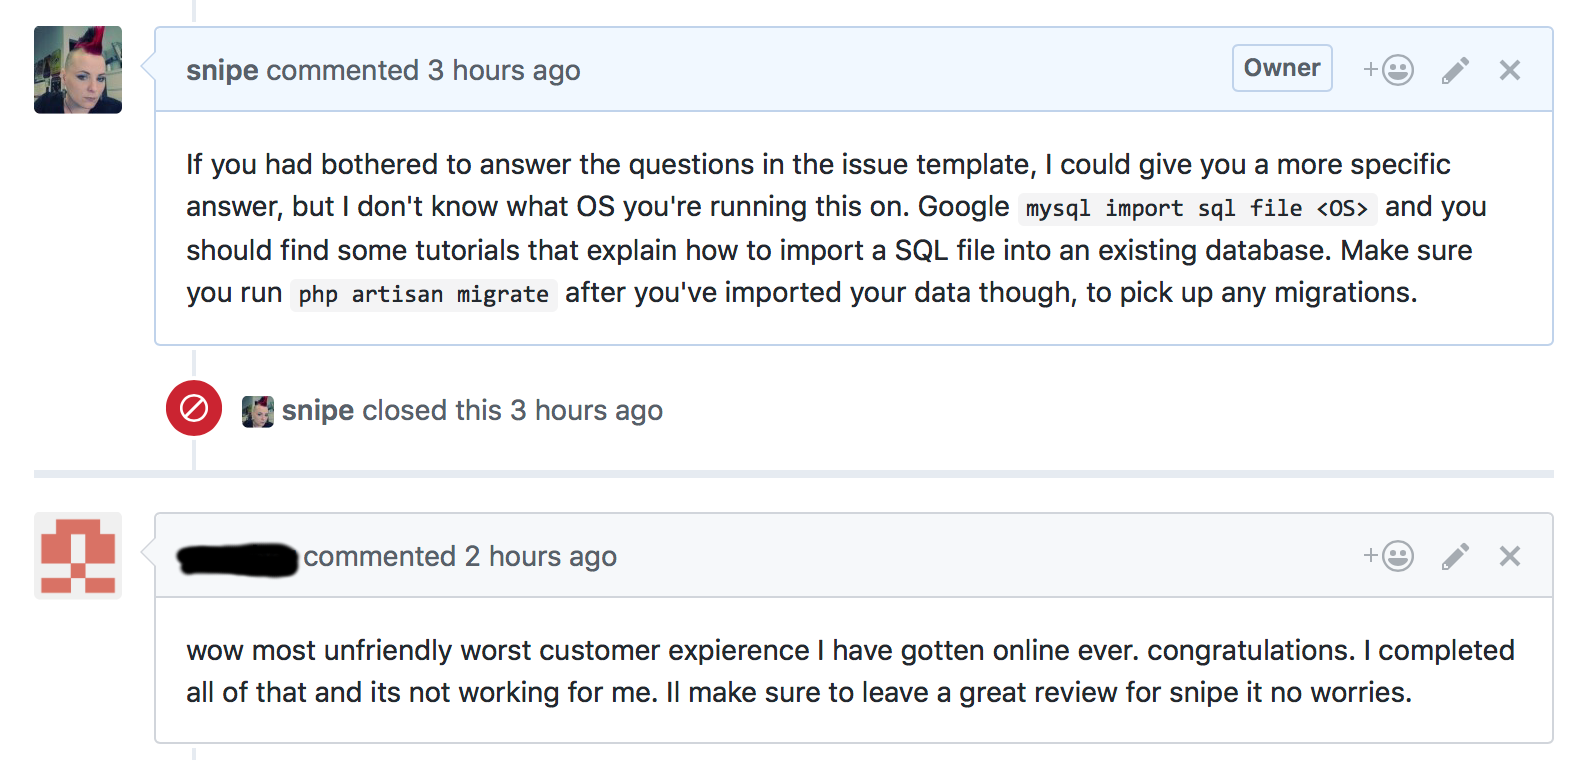Click small snipe avatar in closed event
The width and height of the screenshot is (1574, 760).
coord(258,411)
